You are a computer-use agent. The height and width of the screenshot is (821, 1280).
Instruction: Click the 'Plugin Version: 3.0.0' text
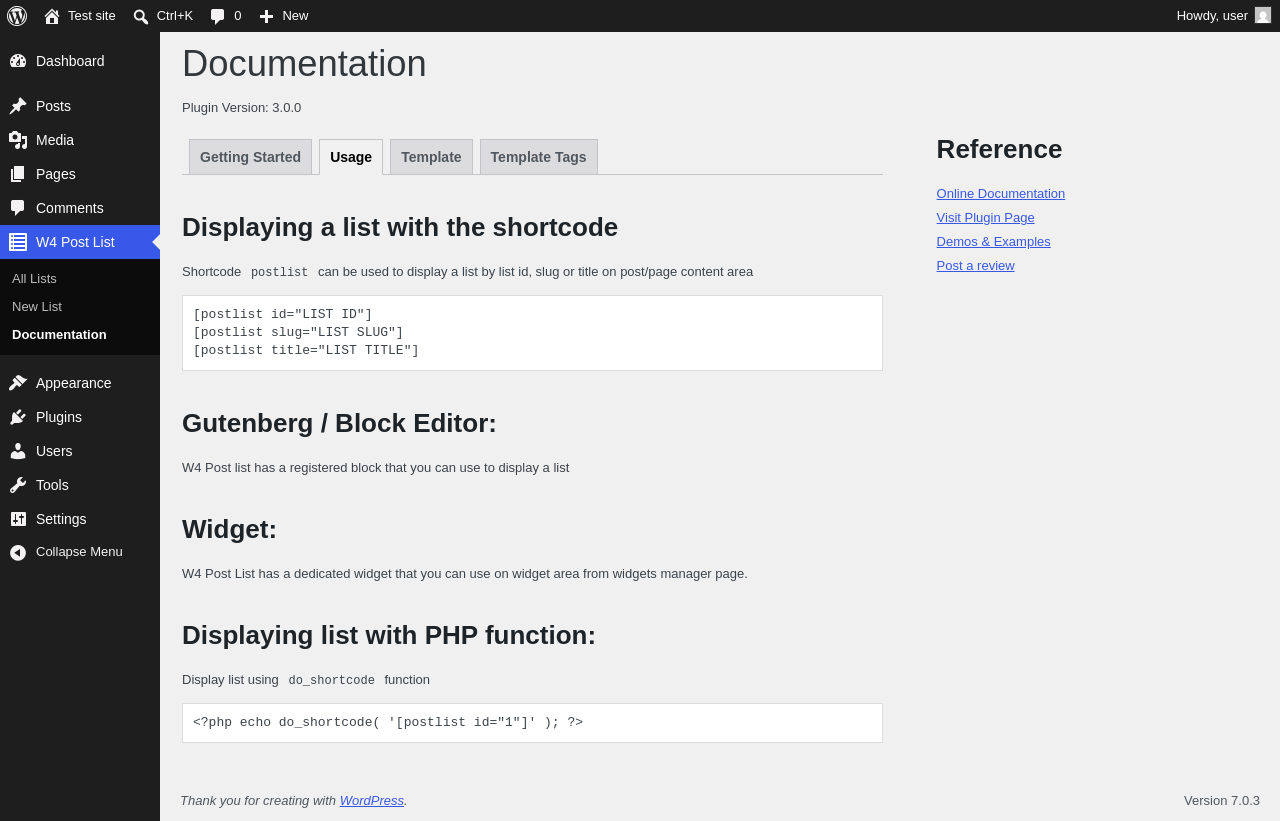(241, 108)
